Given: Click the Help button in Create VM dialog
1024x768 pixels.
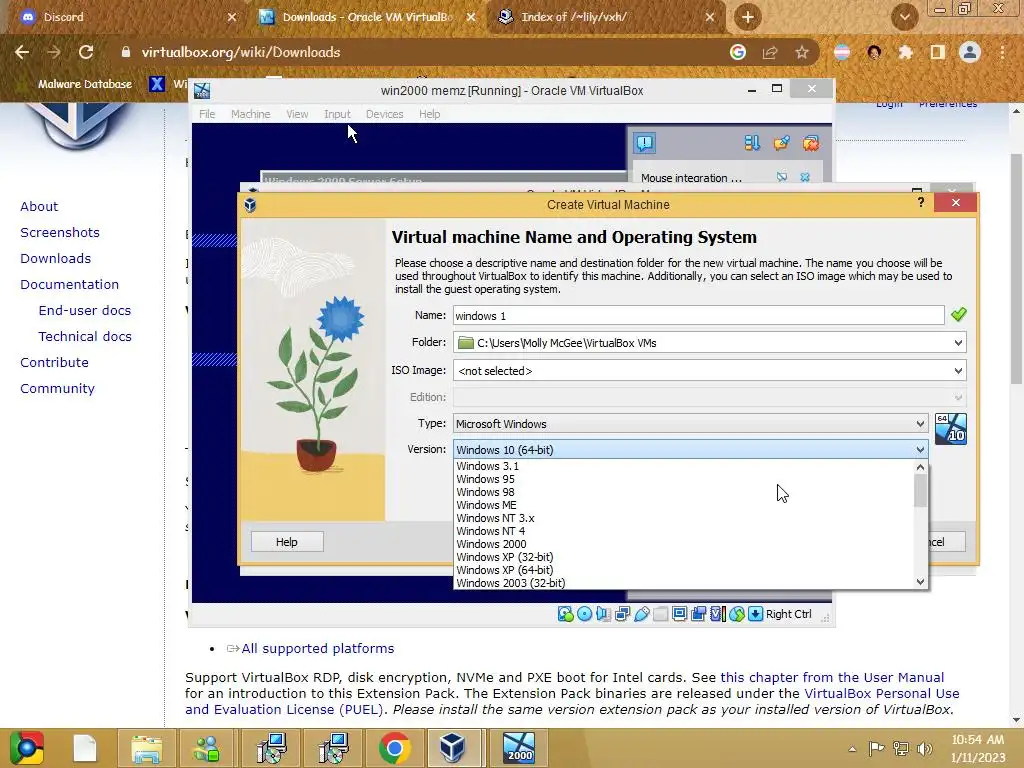Looking at the screenshot, I should coord(287,542).
